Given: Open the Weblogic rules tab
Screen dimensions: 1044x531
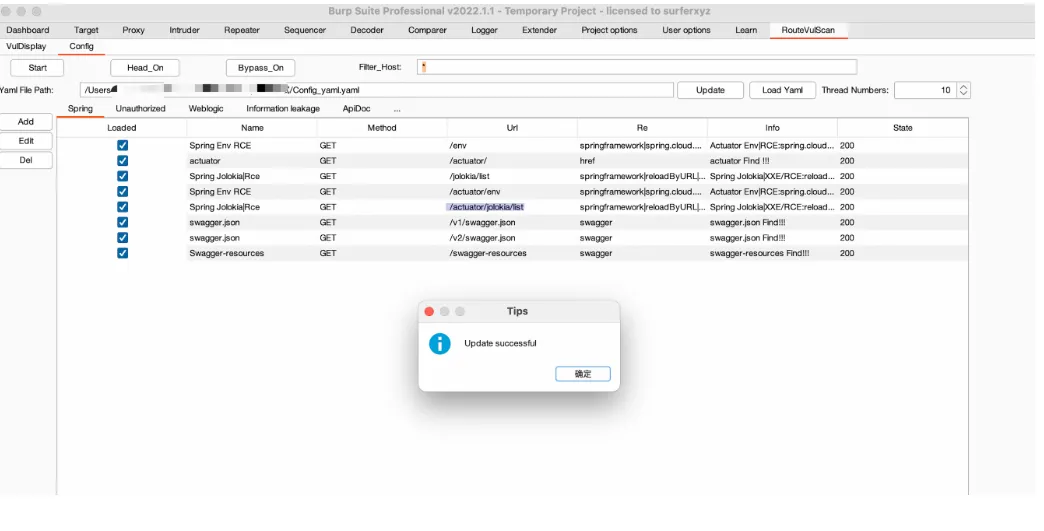Looking at the screenshot, I should [206, 108].
